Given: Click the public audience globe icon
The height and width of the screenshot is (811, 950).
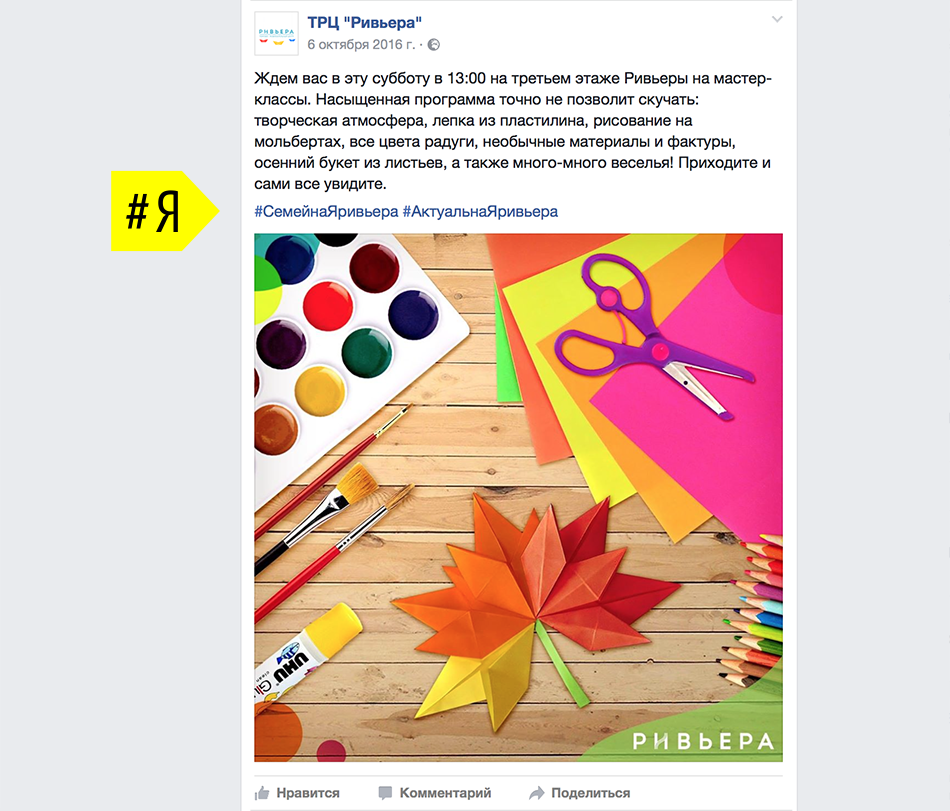Looking at the screenshot, I should click(x=434, y=45).
